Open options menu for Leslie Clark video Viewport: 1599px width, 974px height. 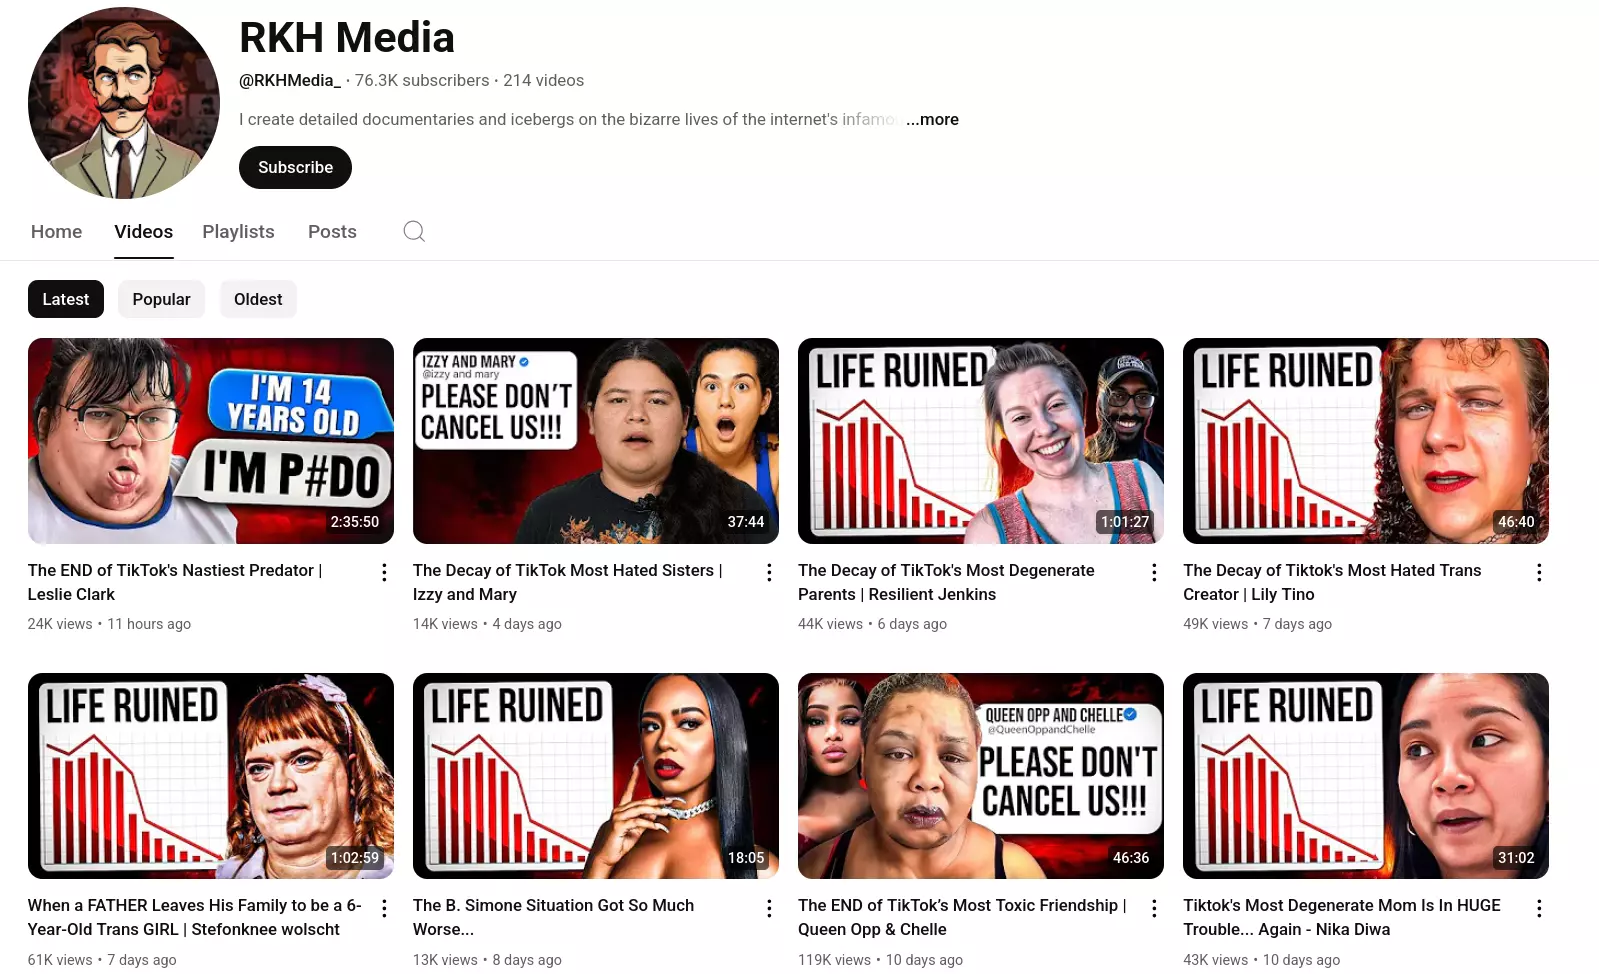tap(384, 572)
